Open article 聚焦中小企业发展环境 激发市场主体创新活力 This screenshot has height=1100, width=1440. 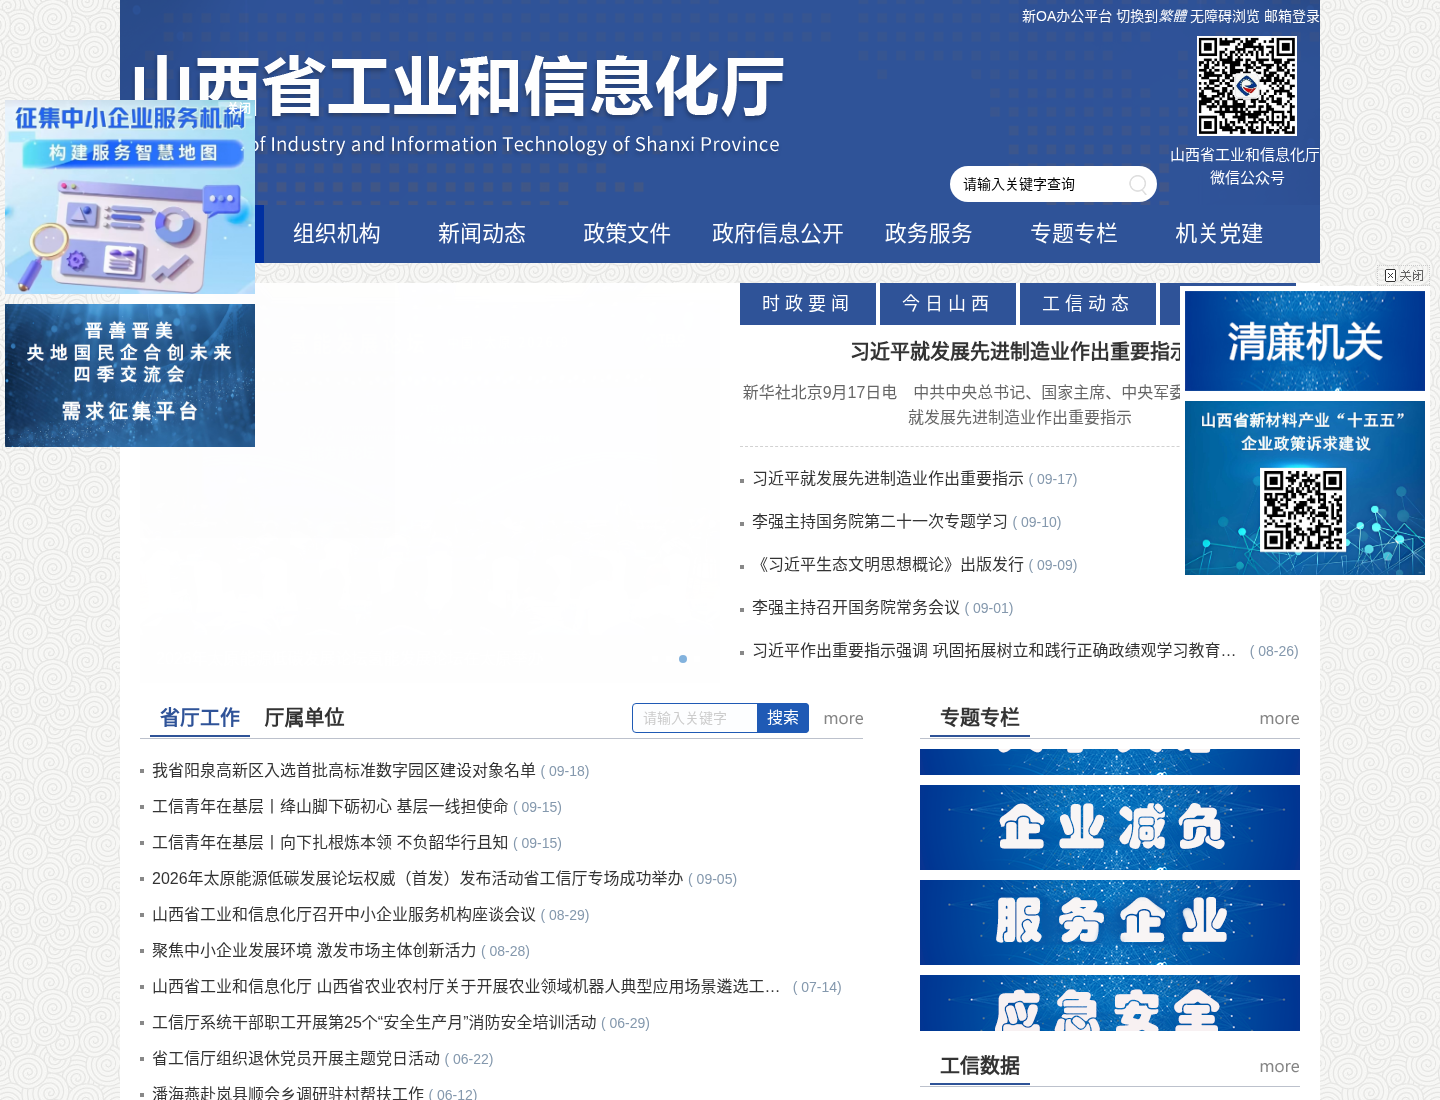[314, 951]
